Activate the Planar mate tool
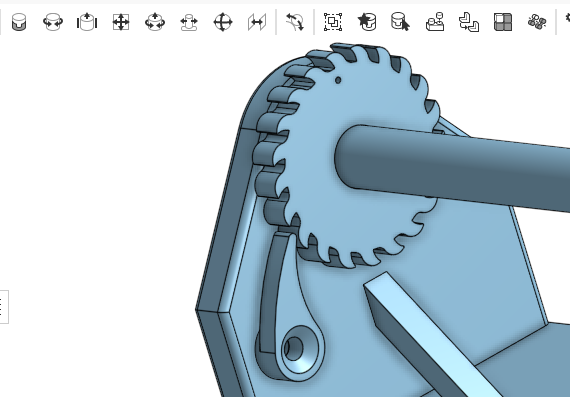The width and height of the screenshot is (570, 397). (121, 22)
